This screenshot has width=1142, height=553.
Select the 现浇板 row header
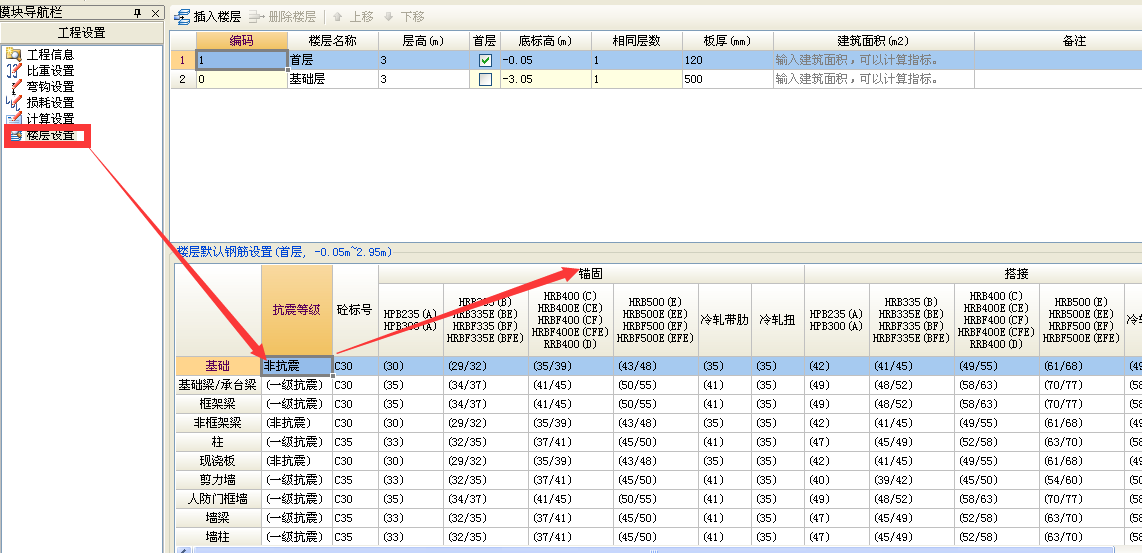tap(218, 460)
